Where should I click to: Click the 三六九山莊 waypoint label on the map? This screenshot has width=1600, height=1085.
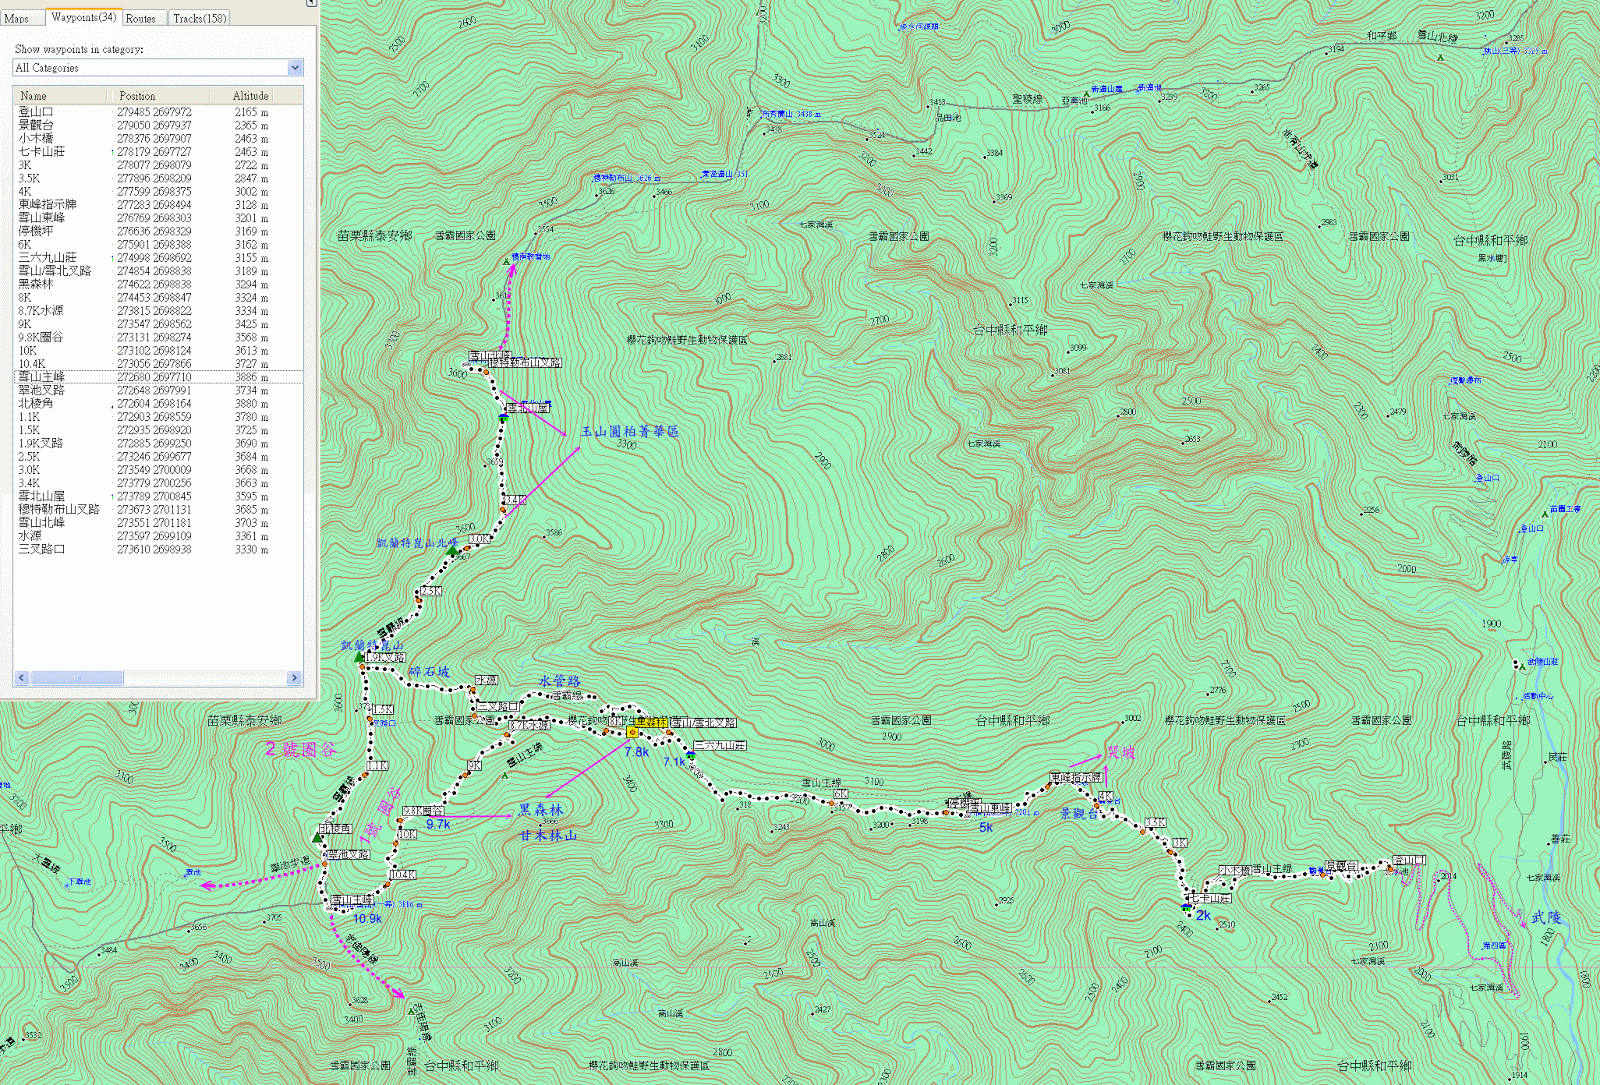(x=720, y=746)
